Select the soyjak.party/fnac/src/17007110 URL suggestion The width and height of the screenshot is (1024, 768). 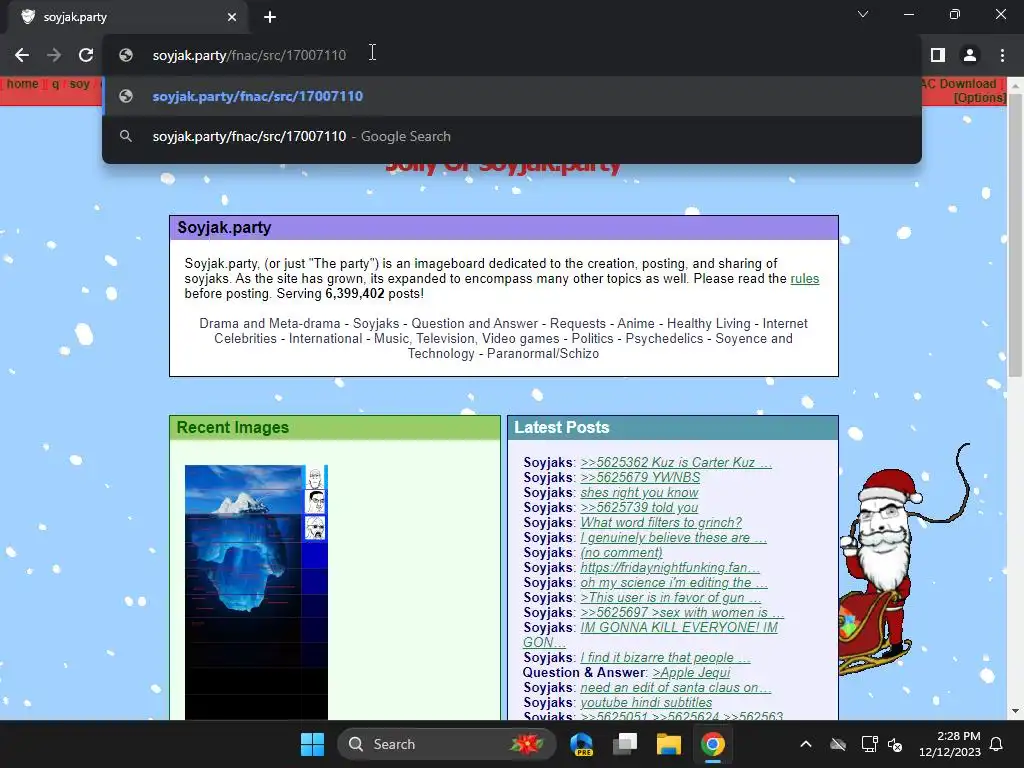512,96
